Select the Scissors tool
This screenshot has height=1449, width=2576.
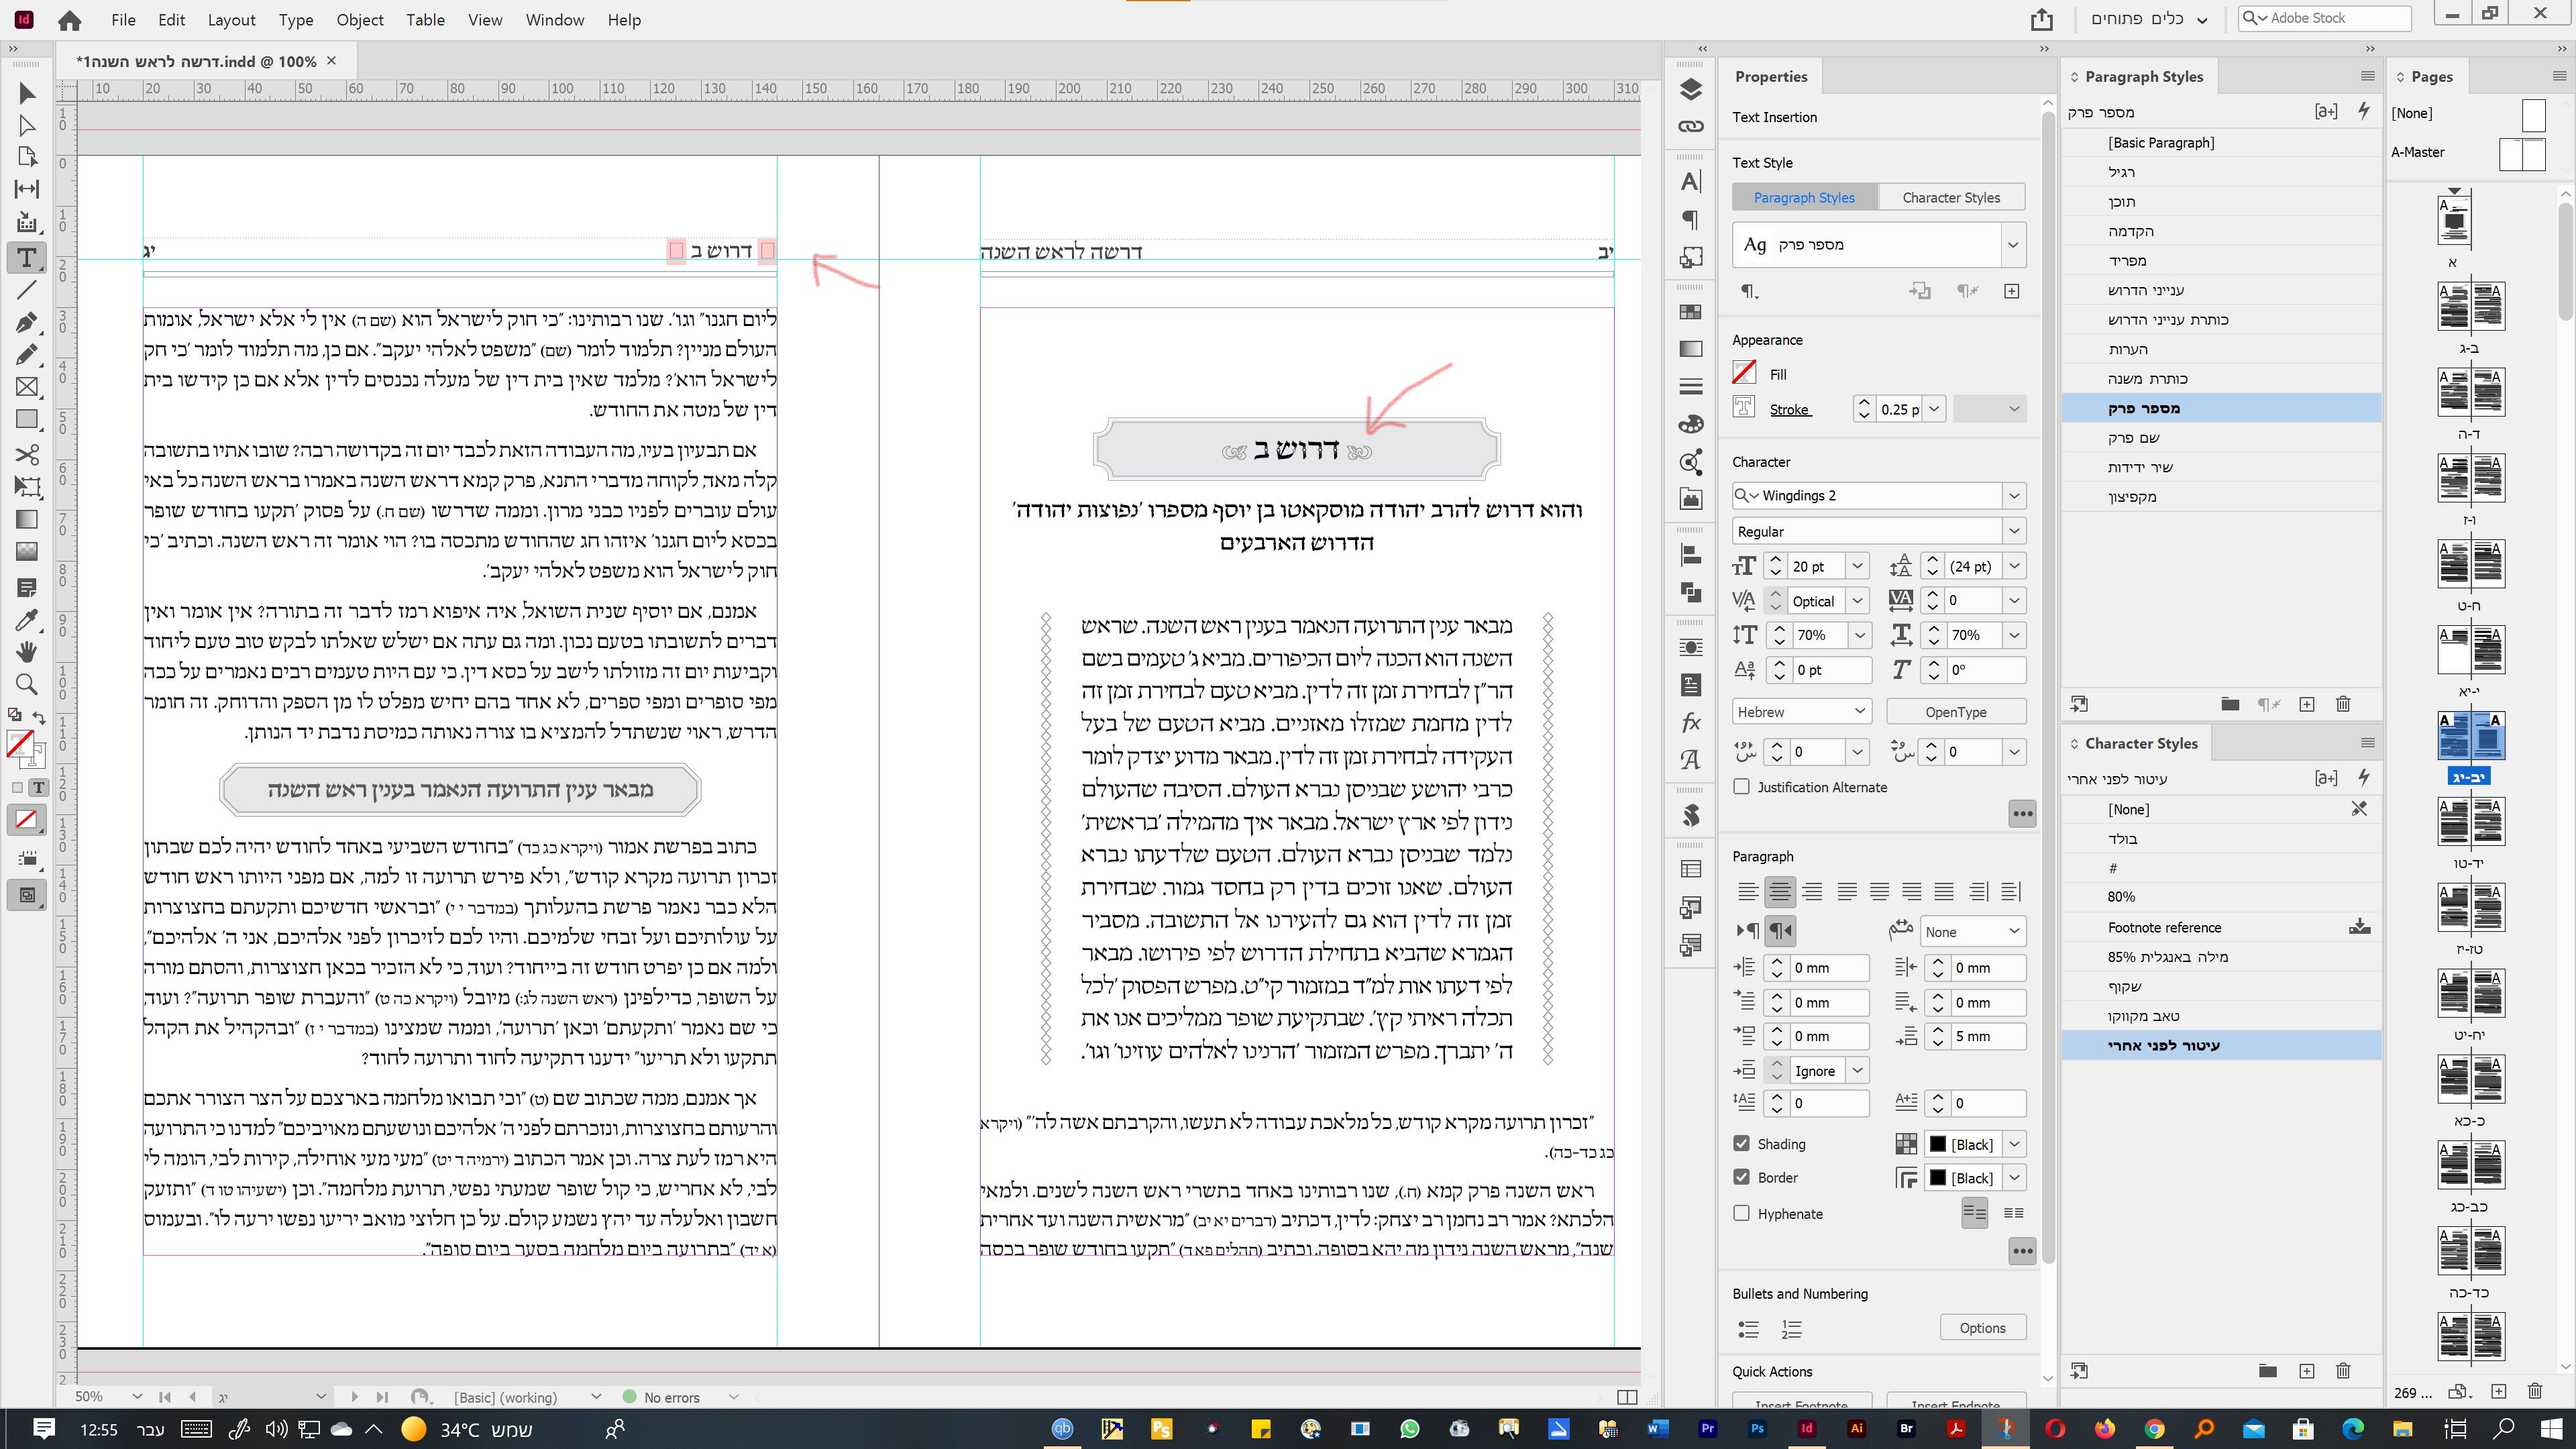(27, 455)
